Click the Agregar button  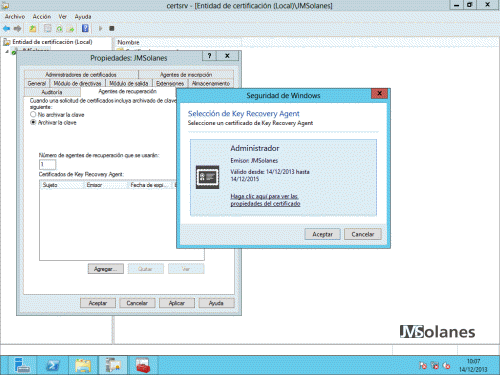(106, 269)
